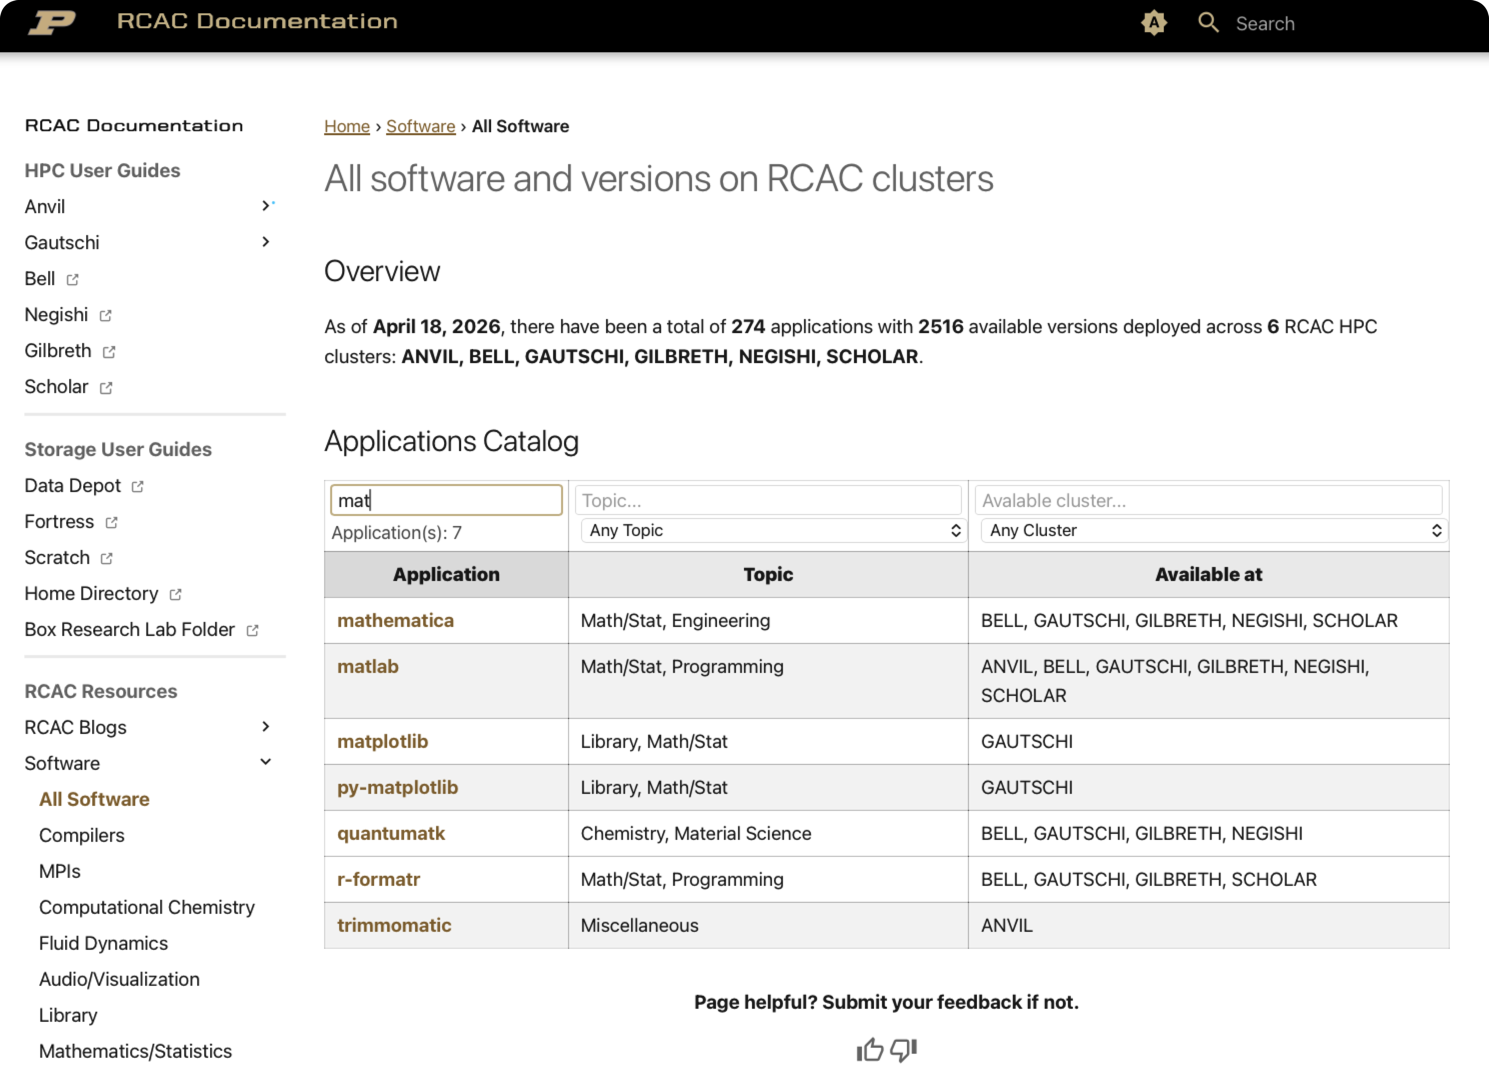Viewport: 1489px width, 1072px height.
Task: Open Mathematics/Statistics from the sidebar
Action: pyautogui.click(x=135, y=1051)
